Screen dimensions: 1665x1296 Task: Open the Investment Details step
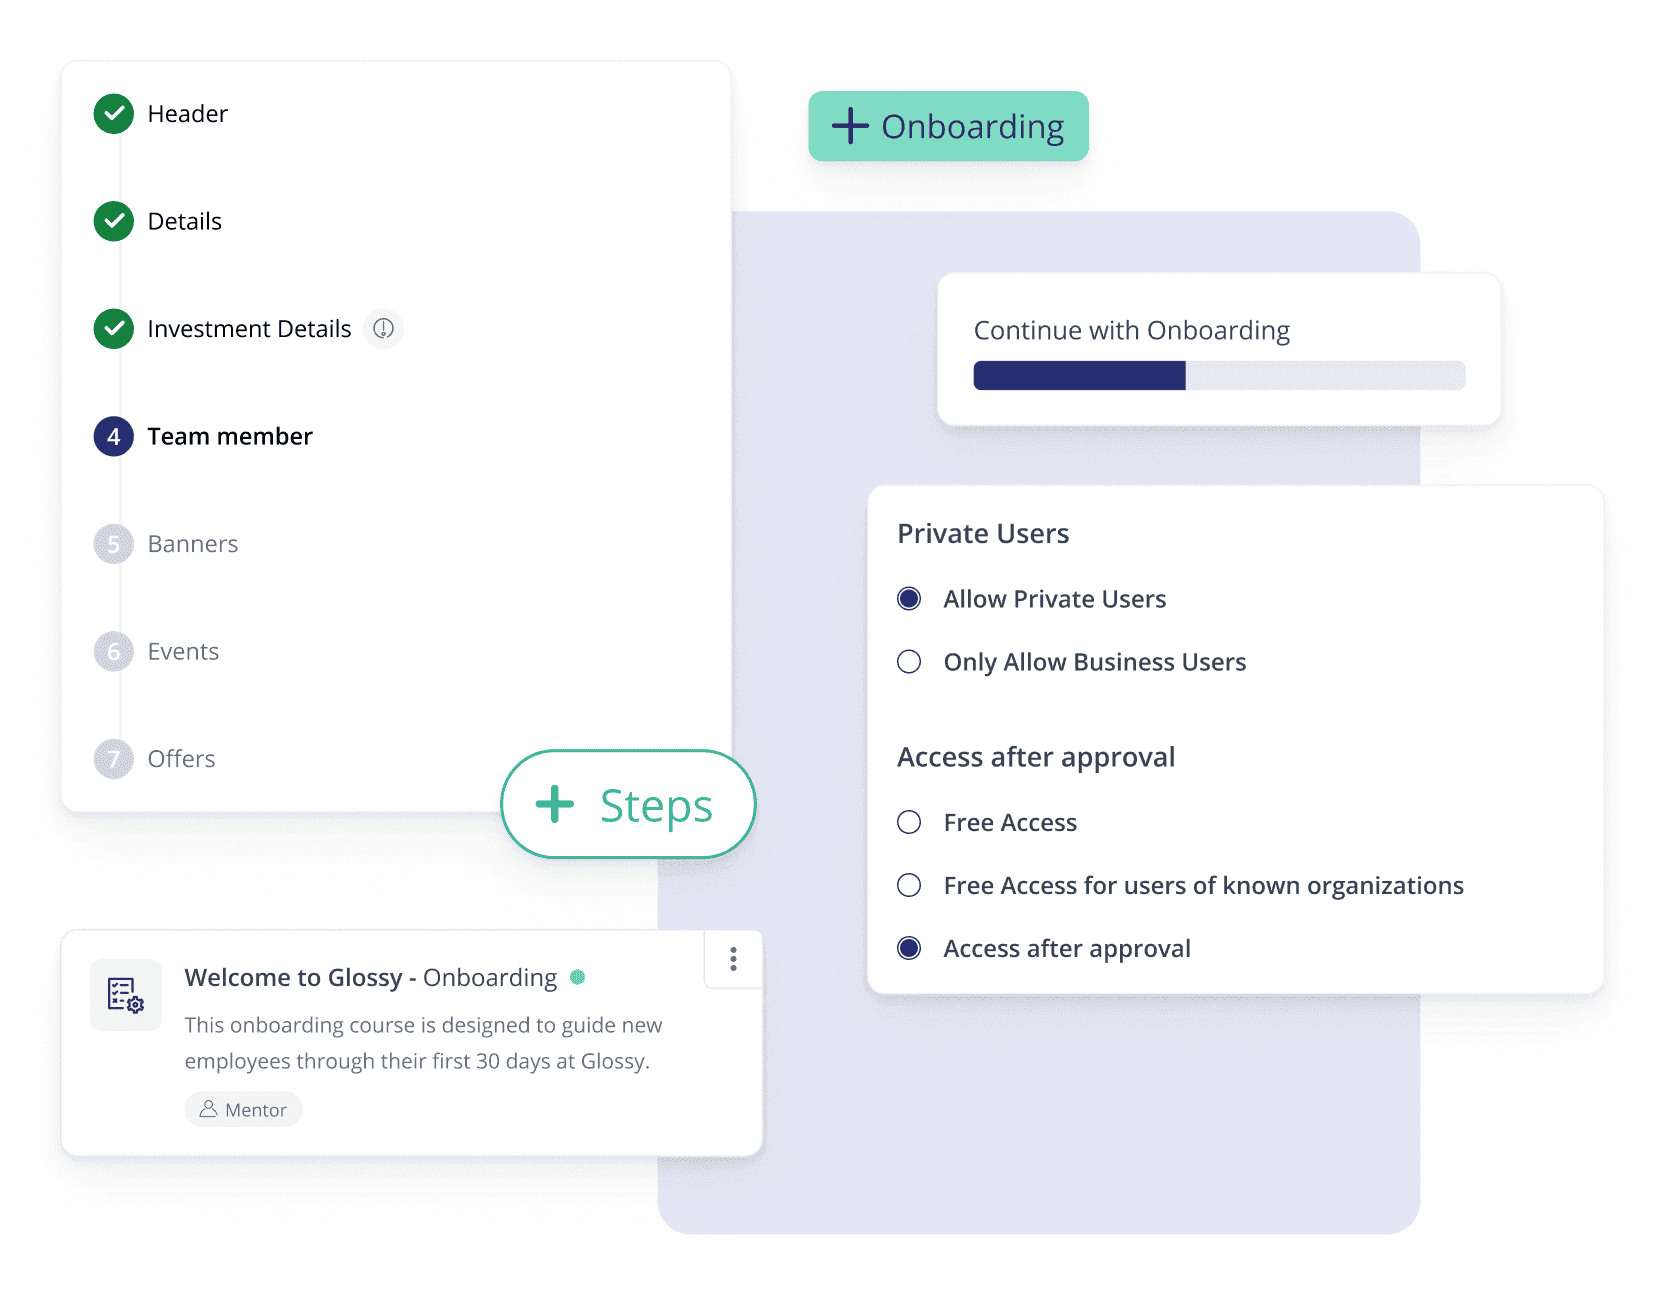point(249,329)
